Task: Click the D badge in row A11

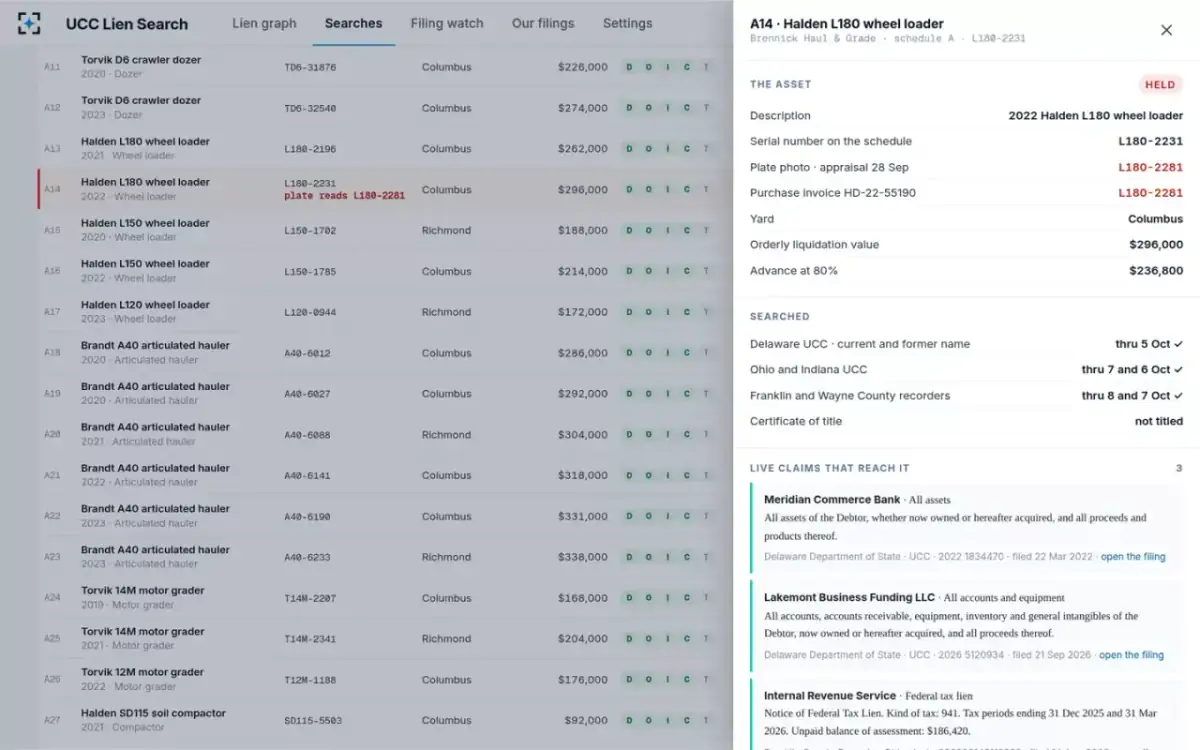Action: (630, 67)
